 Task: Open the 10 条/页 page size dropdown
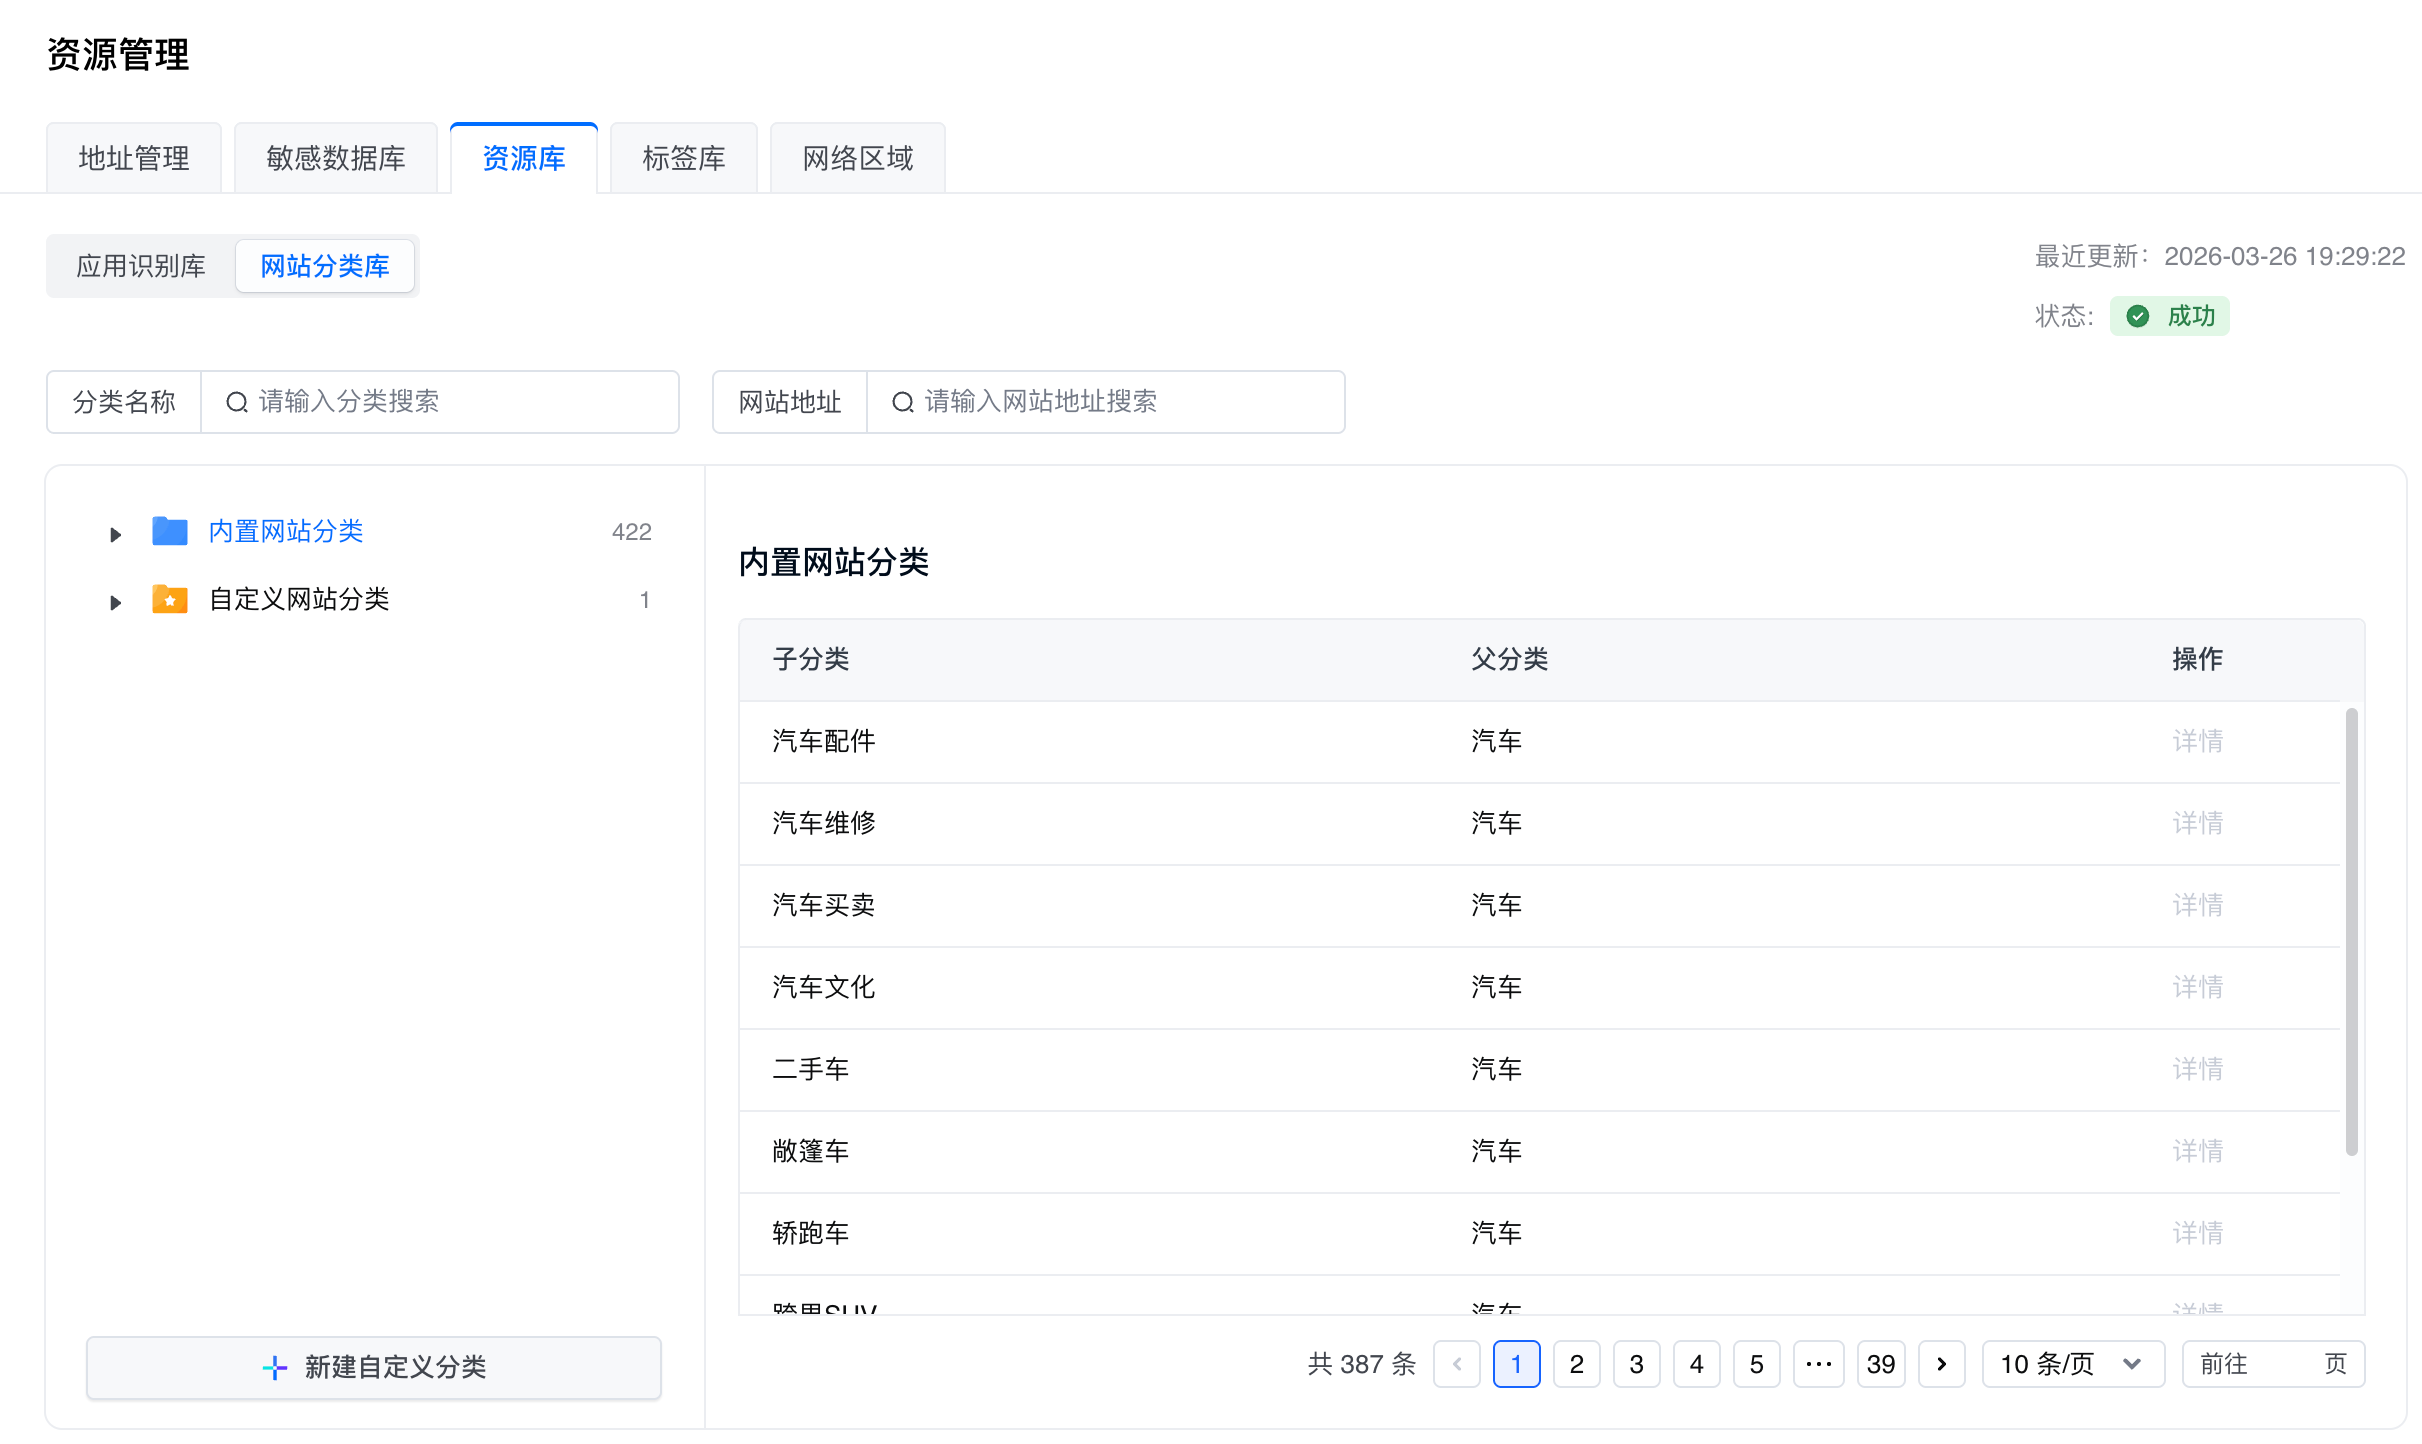pyautogui.click(x=2072, y=1364)
